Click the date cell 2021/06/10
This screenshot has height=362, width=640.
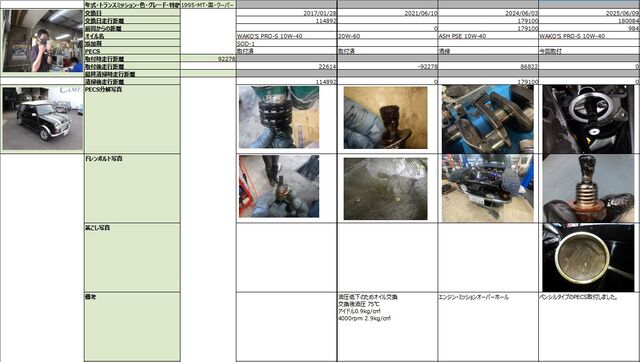coord(388,13)
